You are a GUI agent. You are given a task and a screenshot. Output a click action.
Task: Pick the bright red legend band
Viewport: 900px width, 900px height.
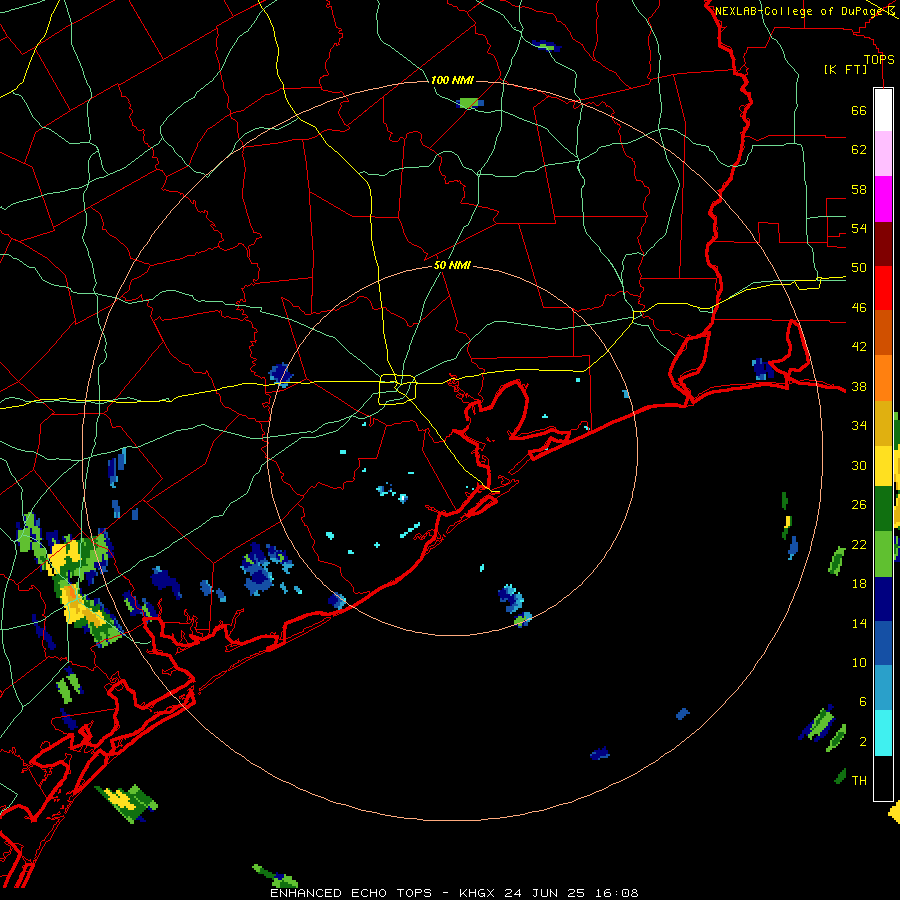coord(883,288)
